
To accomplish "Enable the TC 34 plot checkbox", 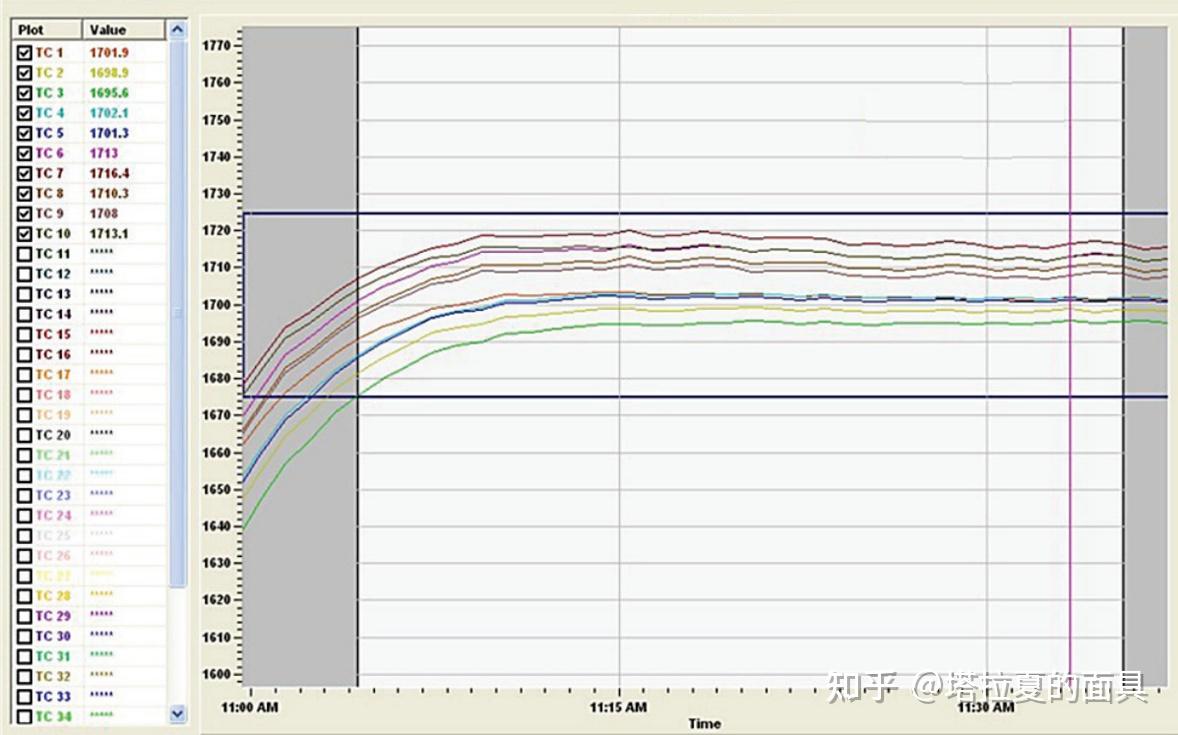I will point(24,716).
